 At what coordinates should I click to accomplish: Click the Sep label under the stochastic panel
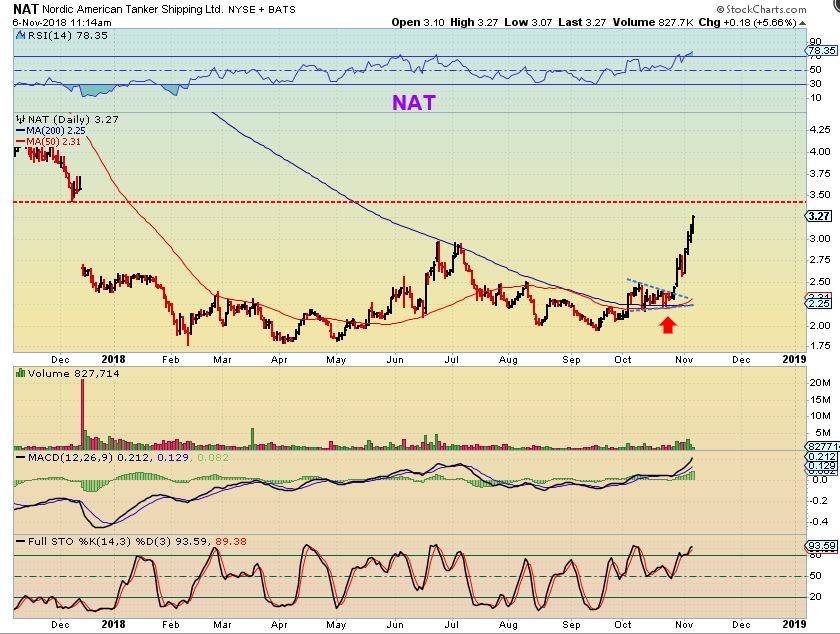click(x=572, y=625)
